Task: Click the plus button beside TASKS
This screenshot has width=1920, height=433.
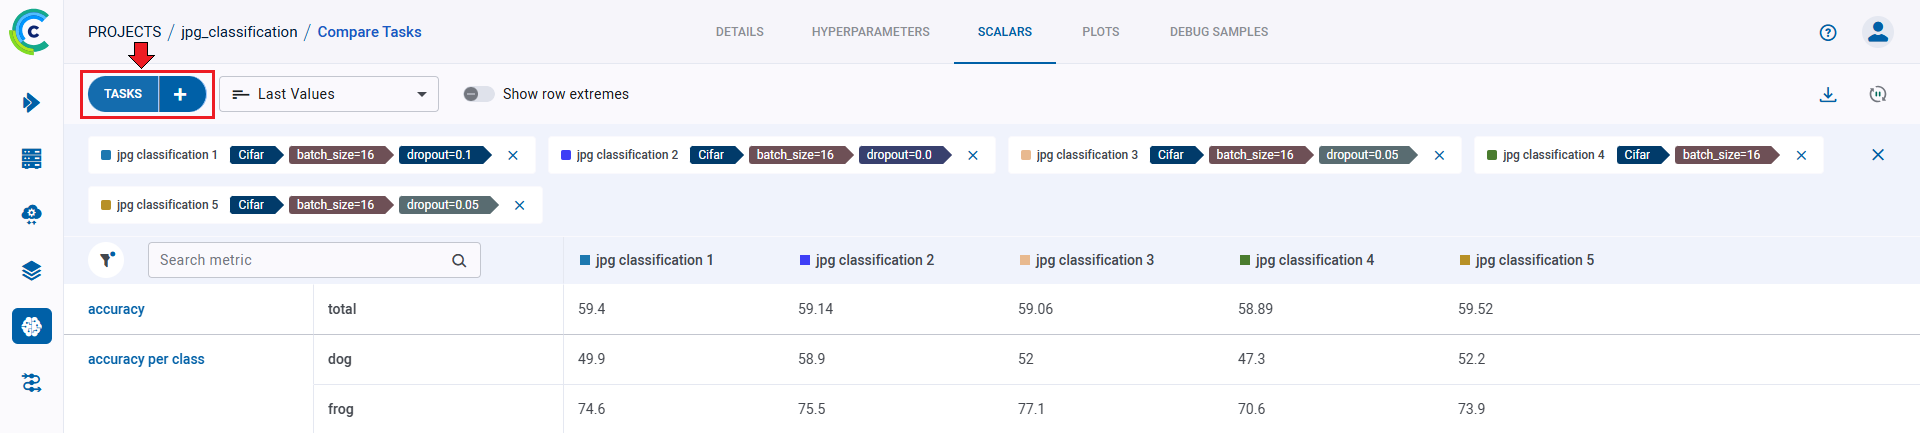Action: point(181,94)
